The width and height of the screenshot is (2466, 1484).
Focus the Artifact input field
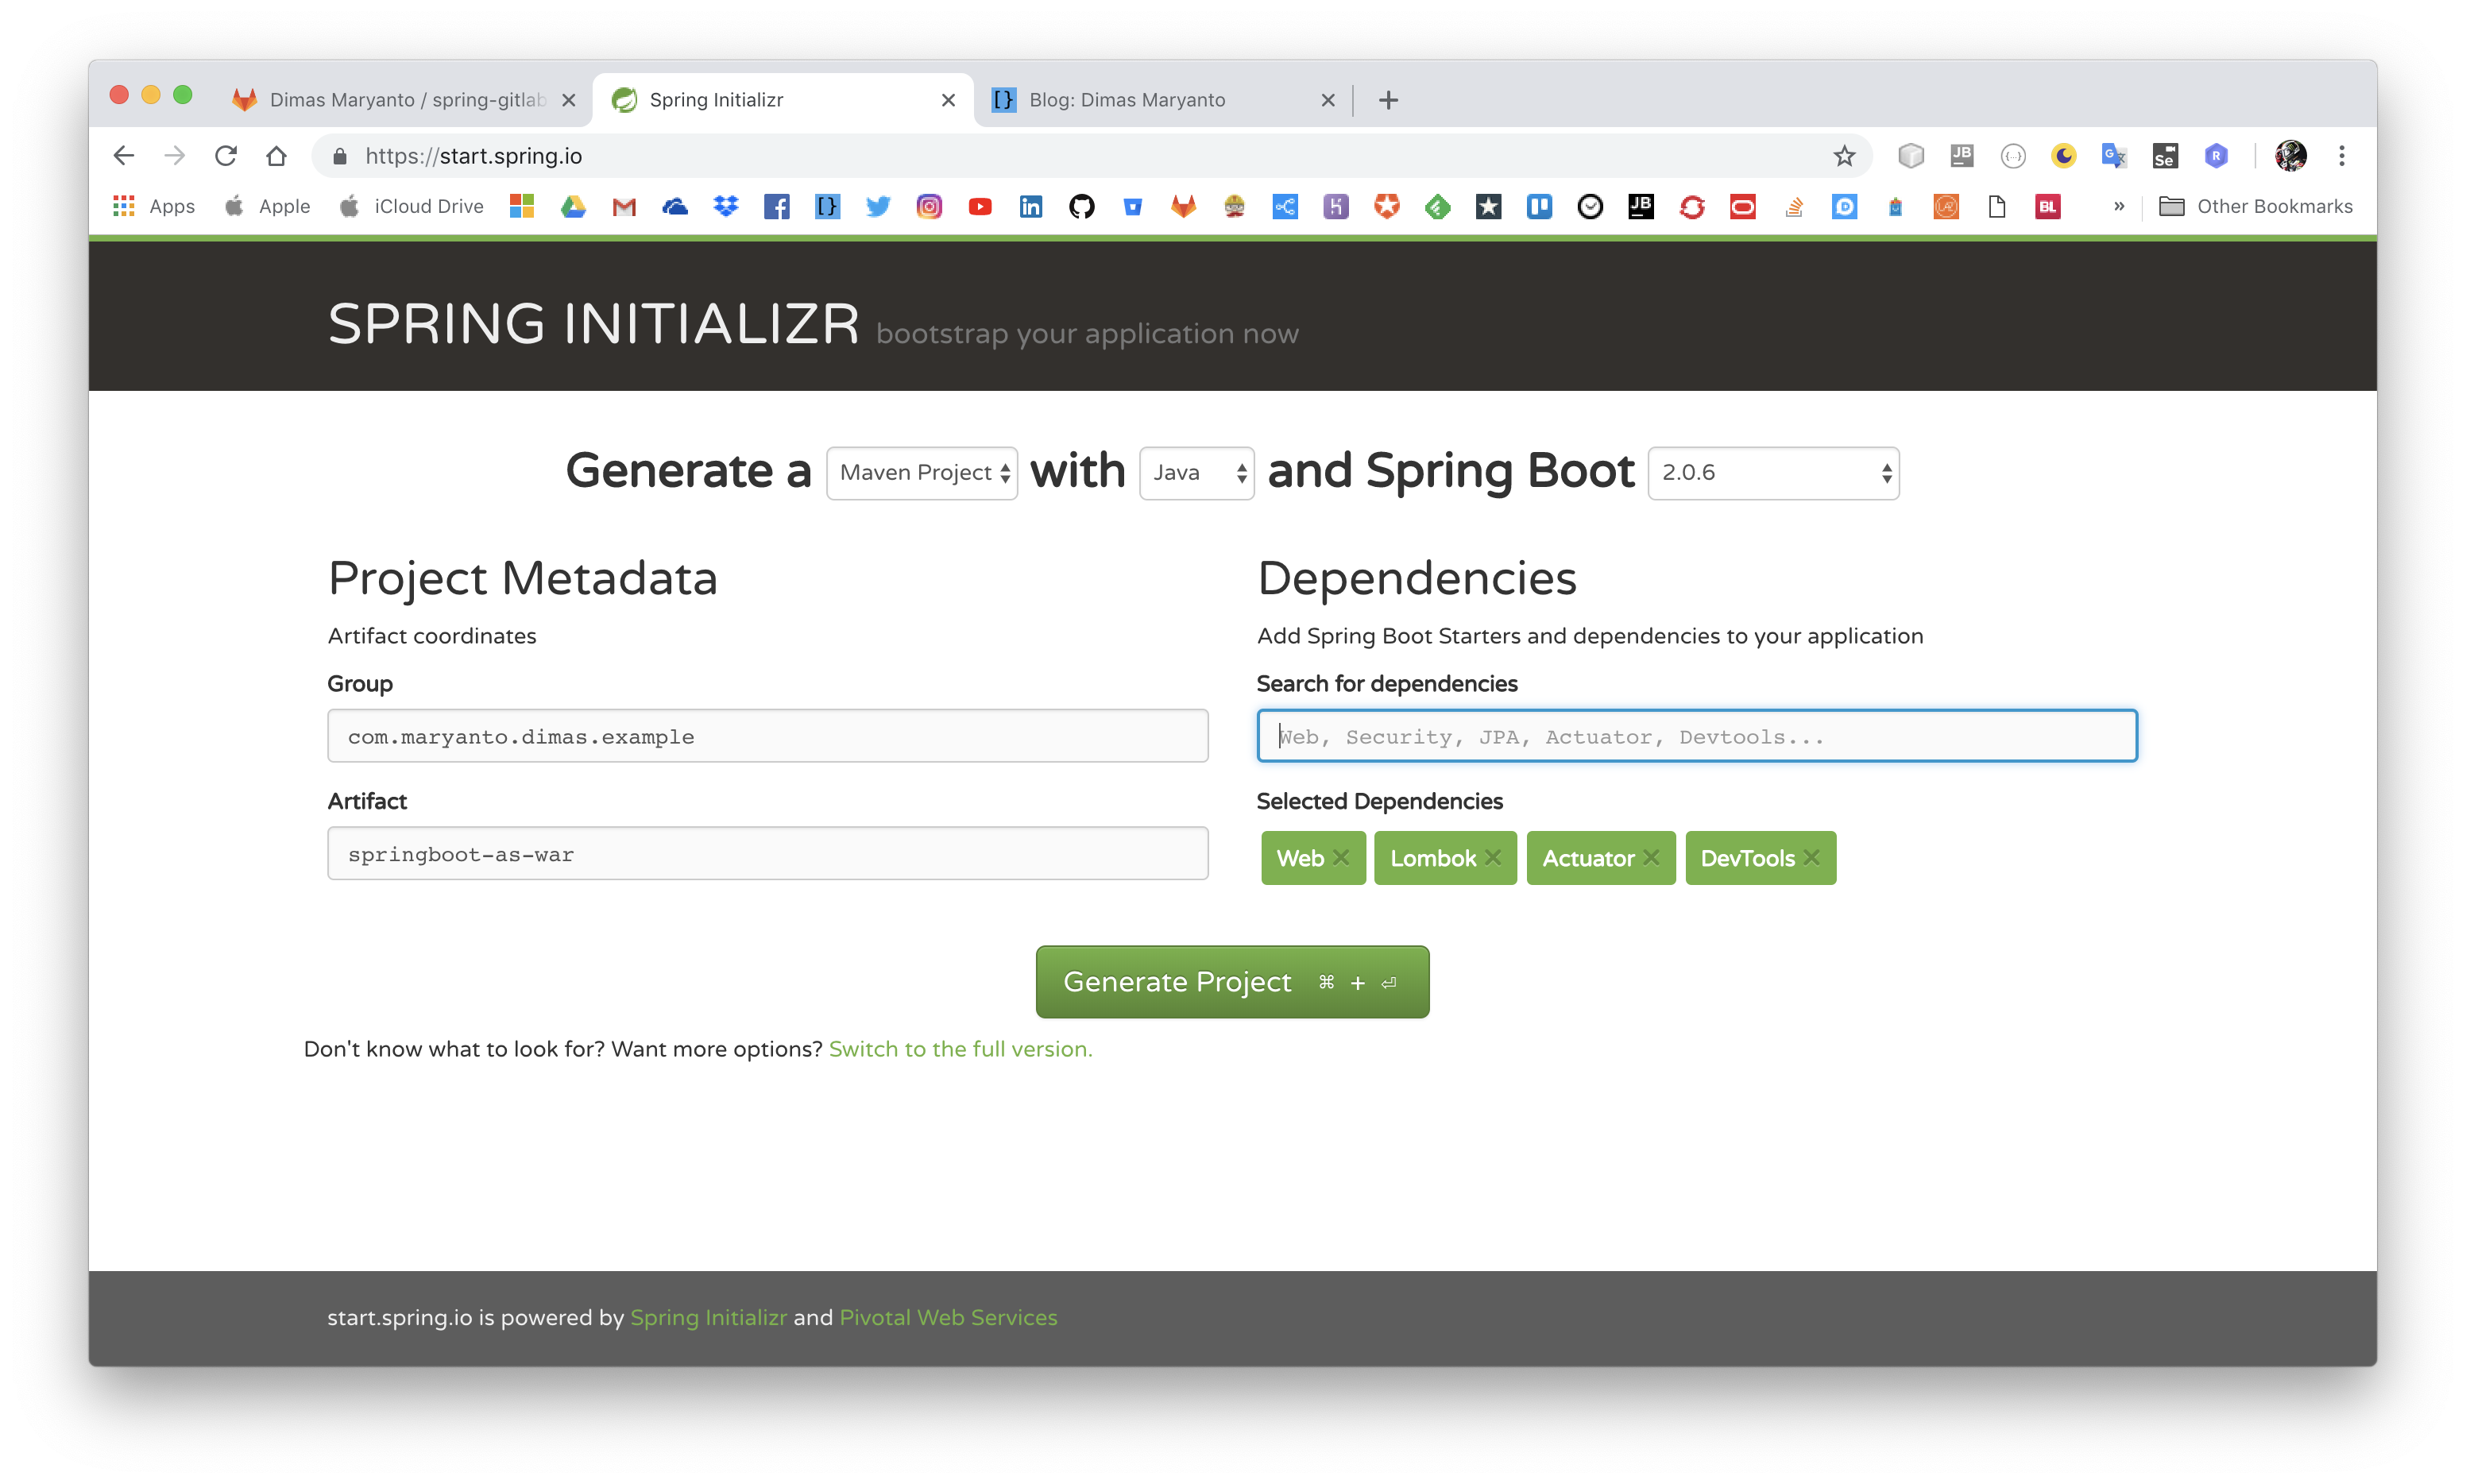(x=768, y=853)
